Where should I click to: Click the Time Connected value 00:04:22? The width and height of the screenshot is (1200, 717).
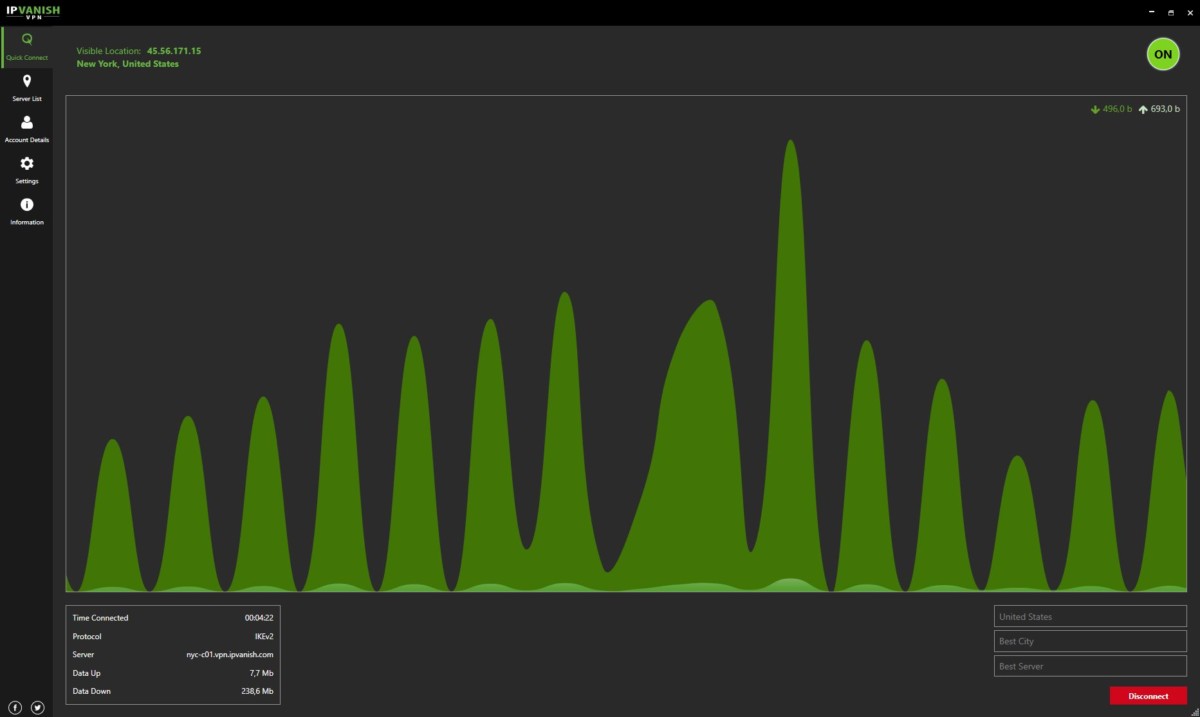[x=259, y=618]
